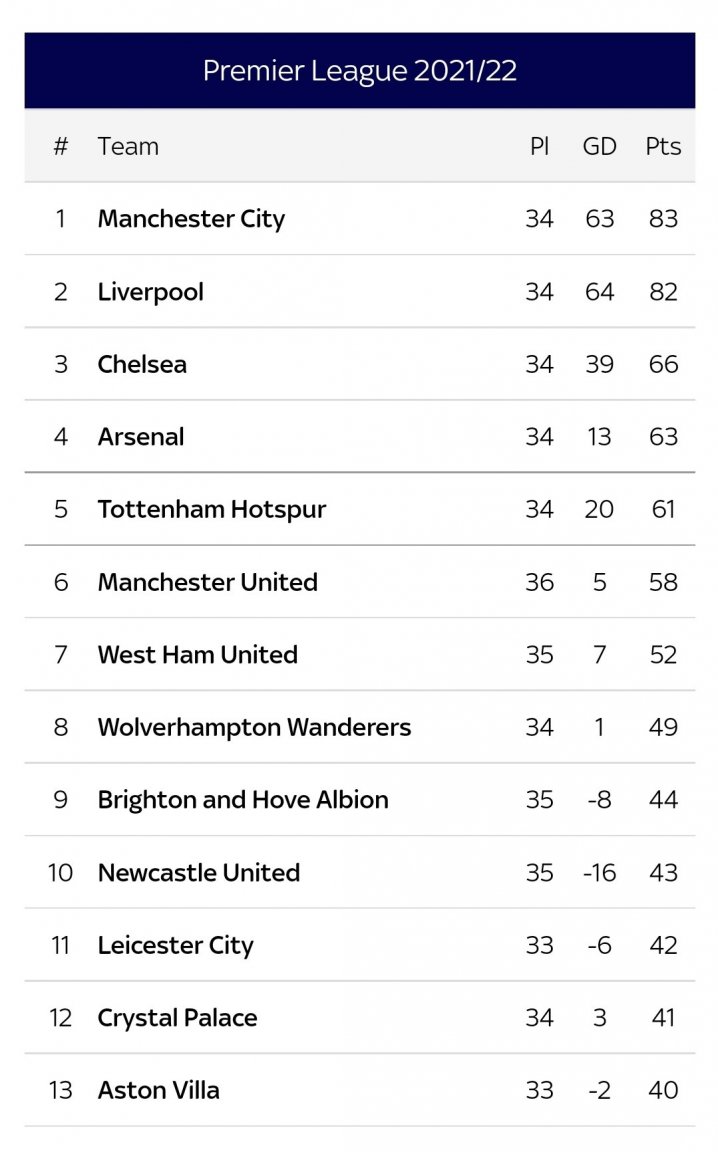The width and height of the screenshot is (718, 1152).
Task: Click the Pts column header
Action: coord(663,146)
